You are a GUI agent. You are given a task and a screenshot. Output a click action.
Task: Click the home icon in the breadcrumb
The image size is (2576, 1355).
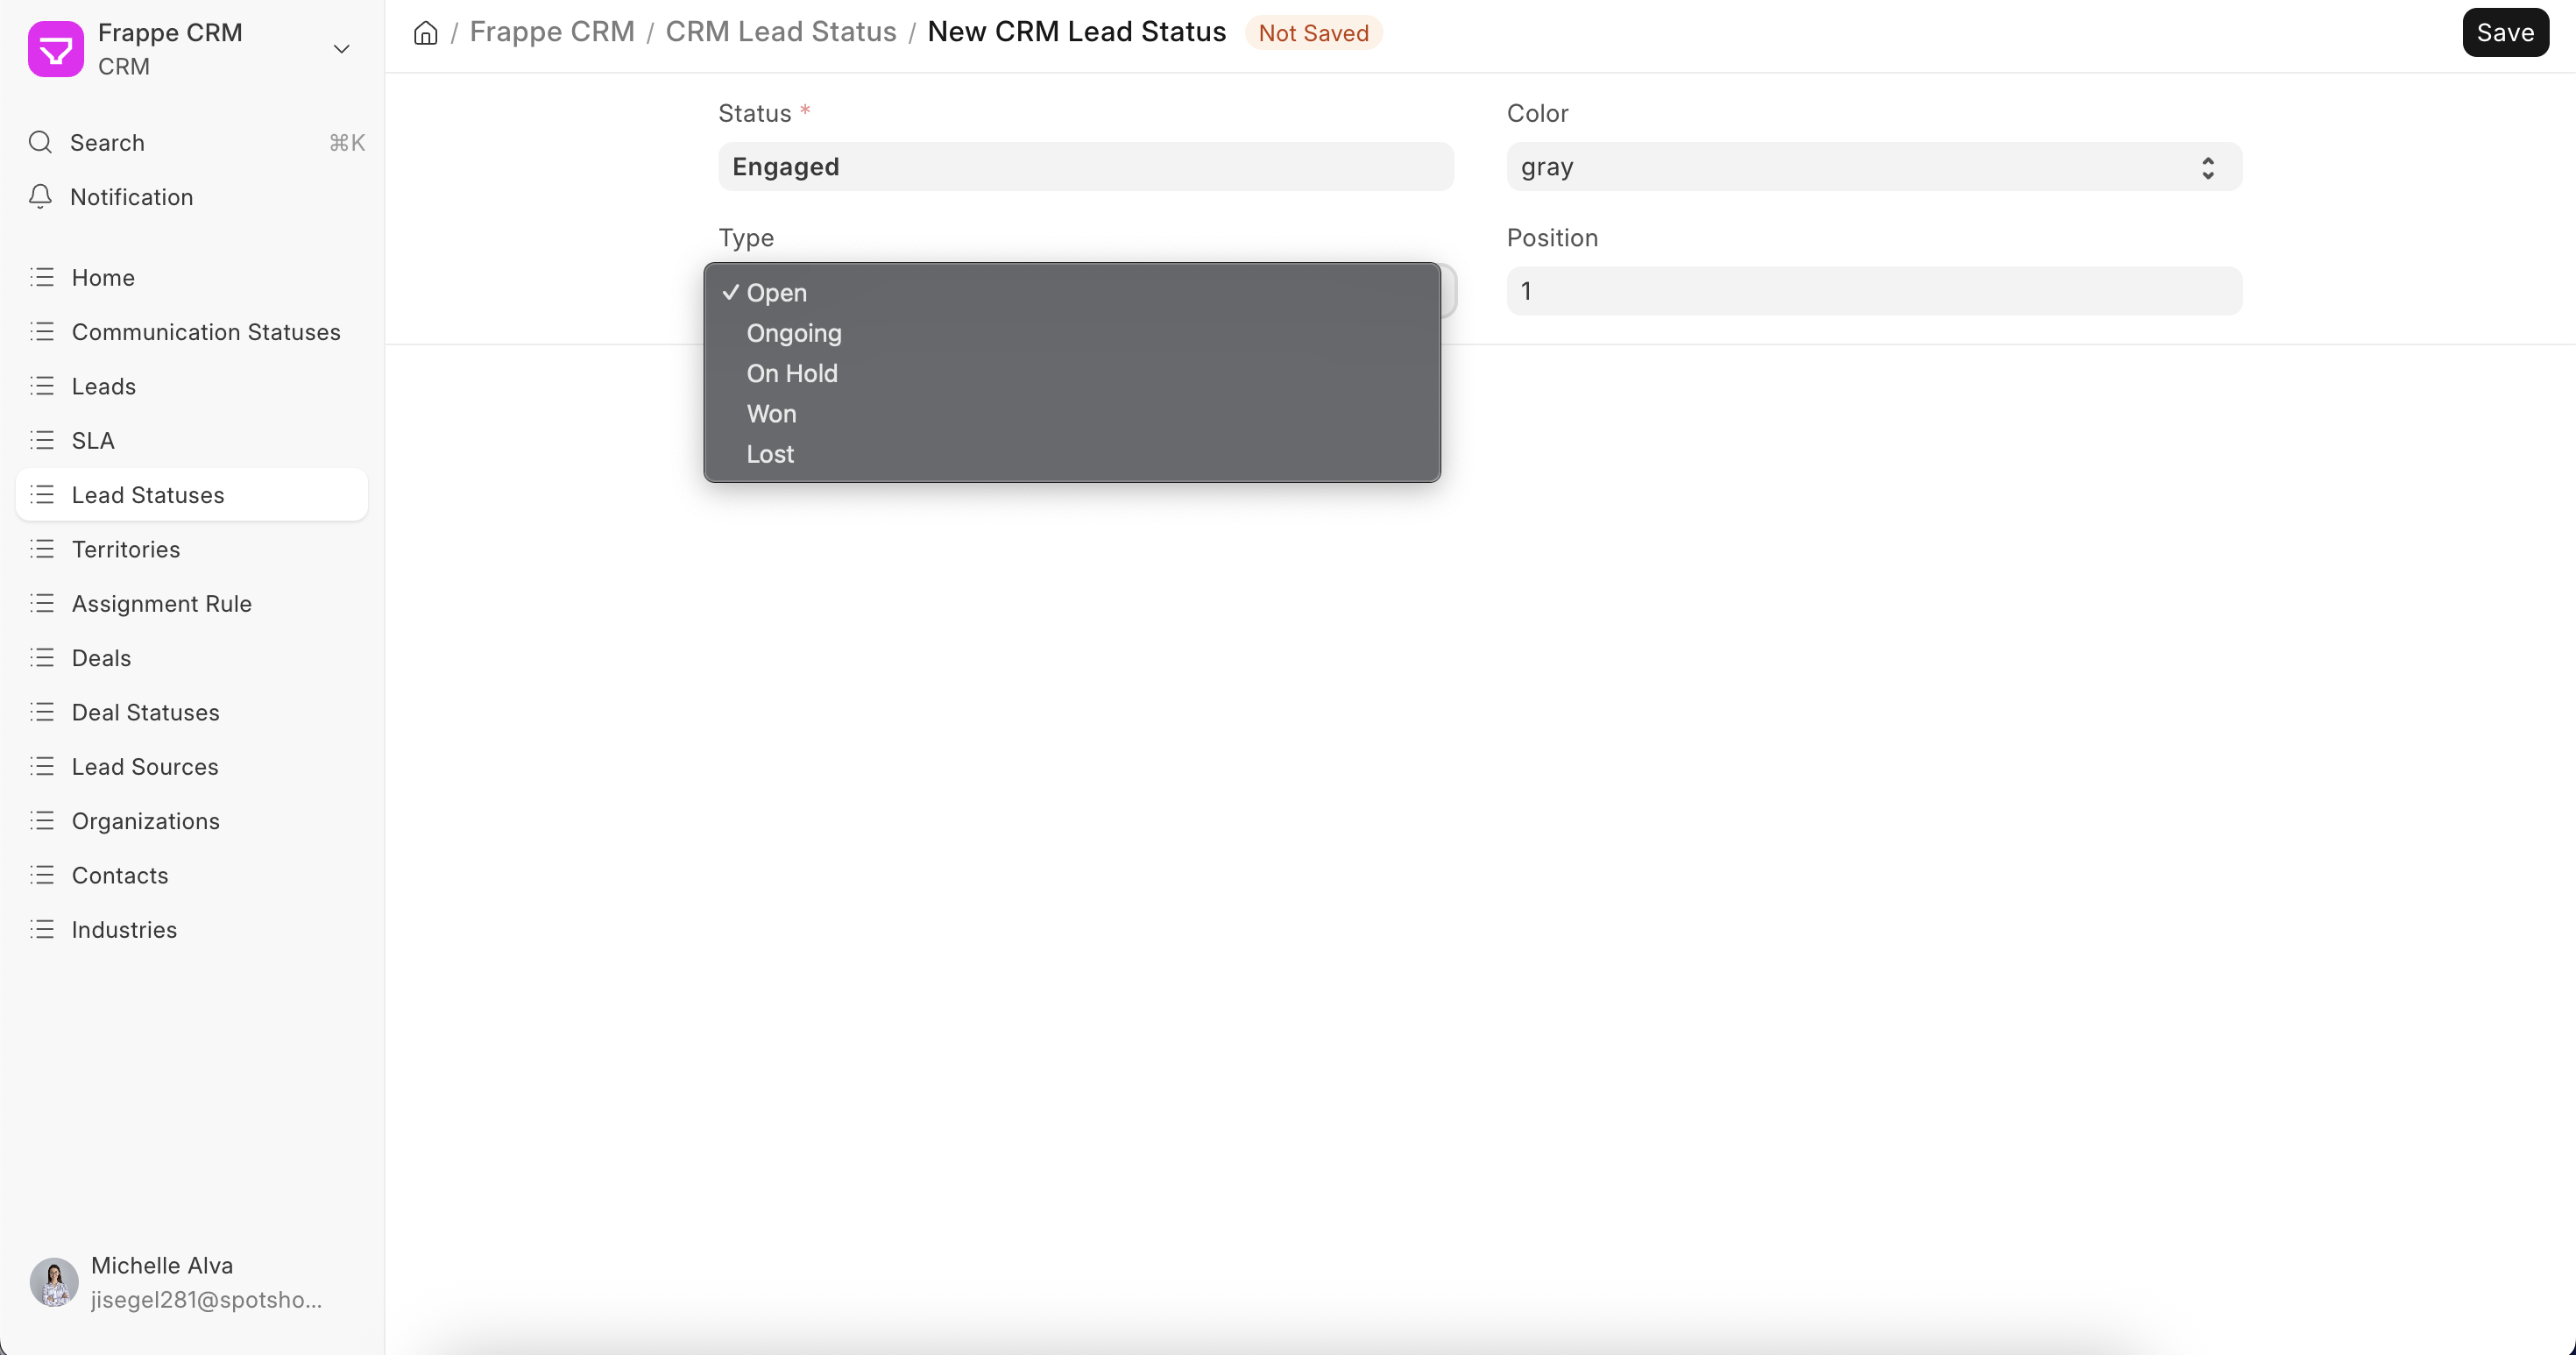point(425,33)
